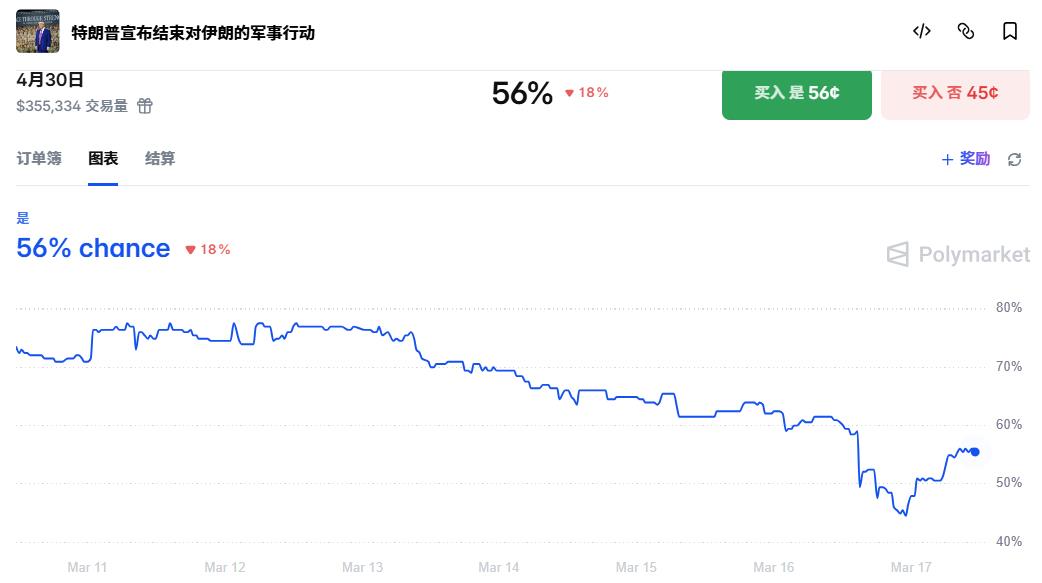Open the market thumbnail image

38,31
